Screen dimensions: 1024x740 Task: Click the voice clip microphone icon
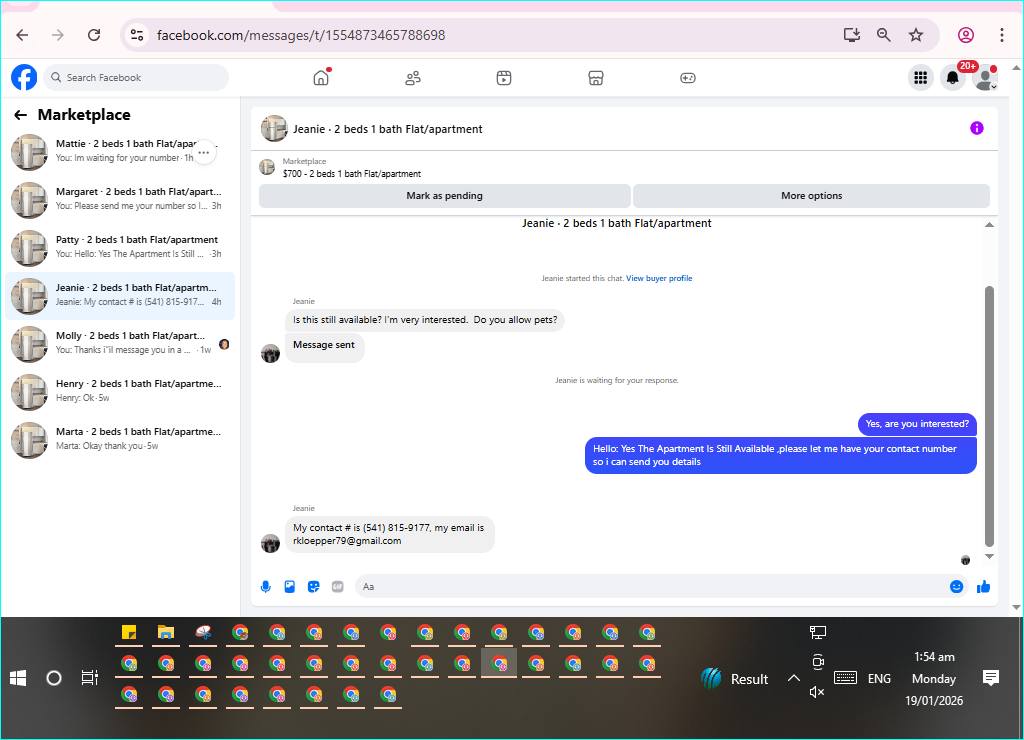[x=266, y=587]
